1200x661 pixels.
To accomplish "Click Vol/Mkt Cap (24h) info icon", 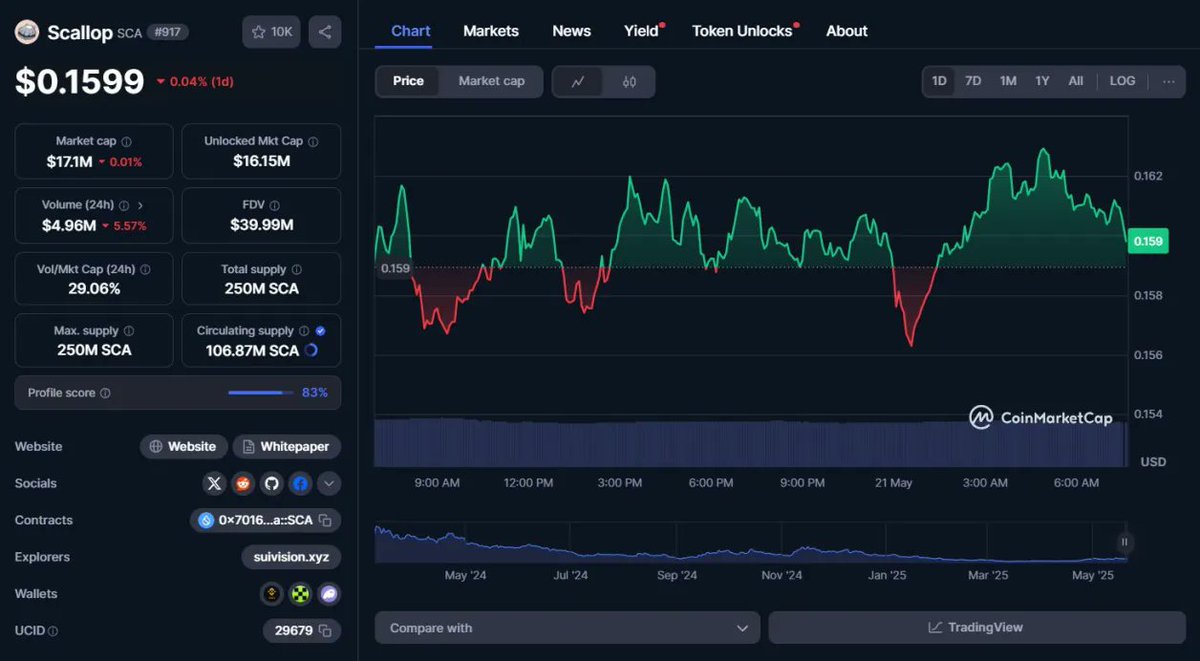I will 145,270.
